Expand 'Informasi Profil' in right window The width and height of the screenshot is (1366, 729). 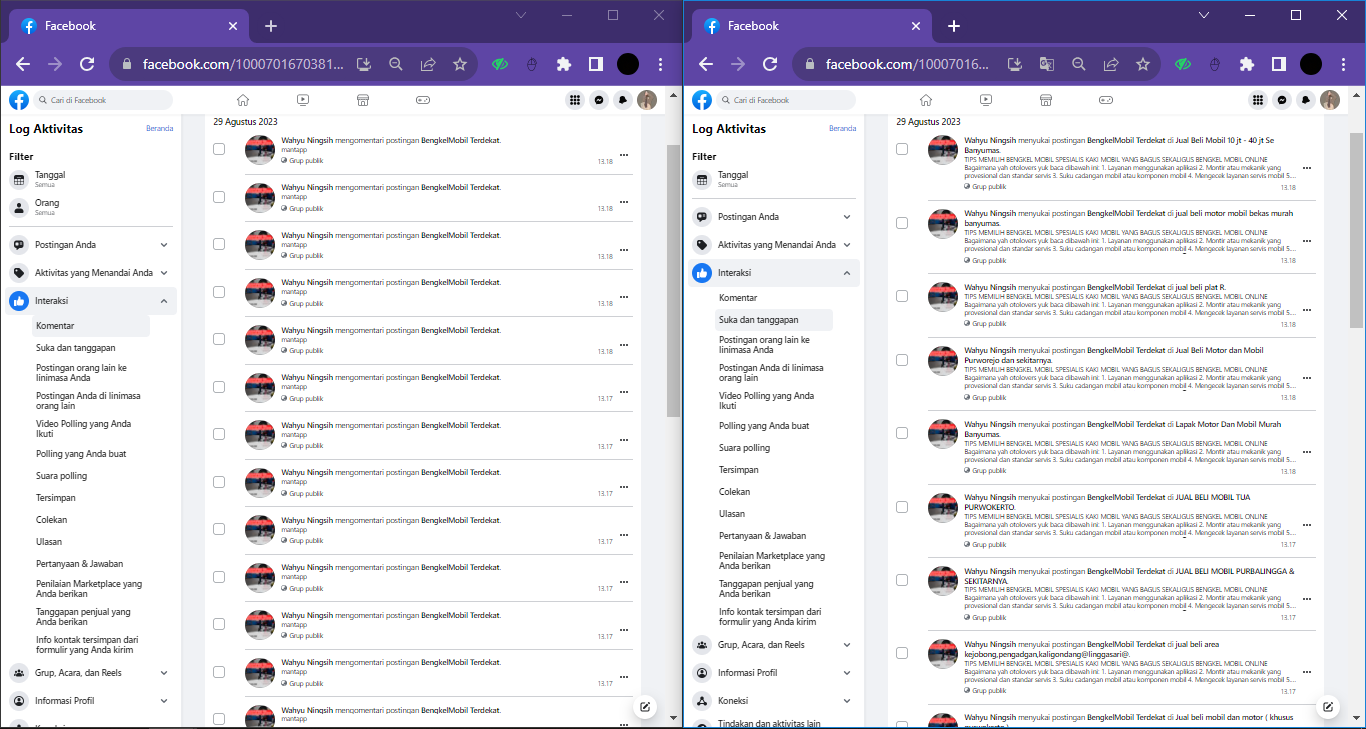tap(774, 673)
